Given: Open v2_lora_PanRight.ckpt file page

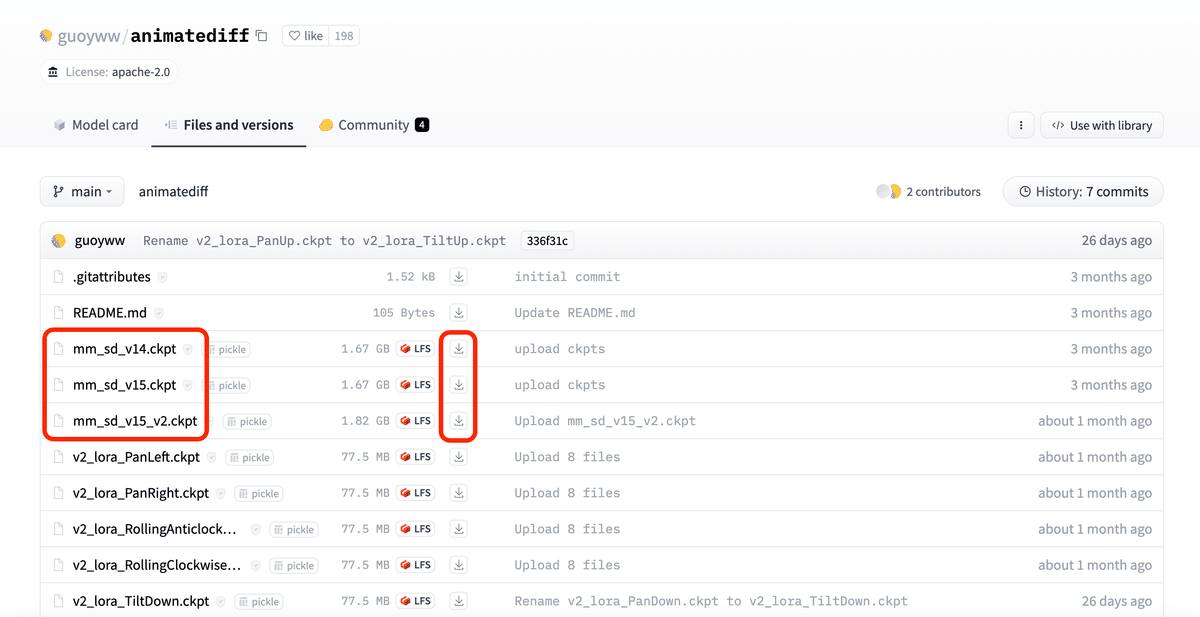Looking at the screenshot, I should 141,493.
